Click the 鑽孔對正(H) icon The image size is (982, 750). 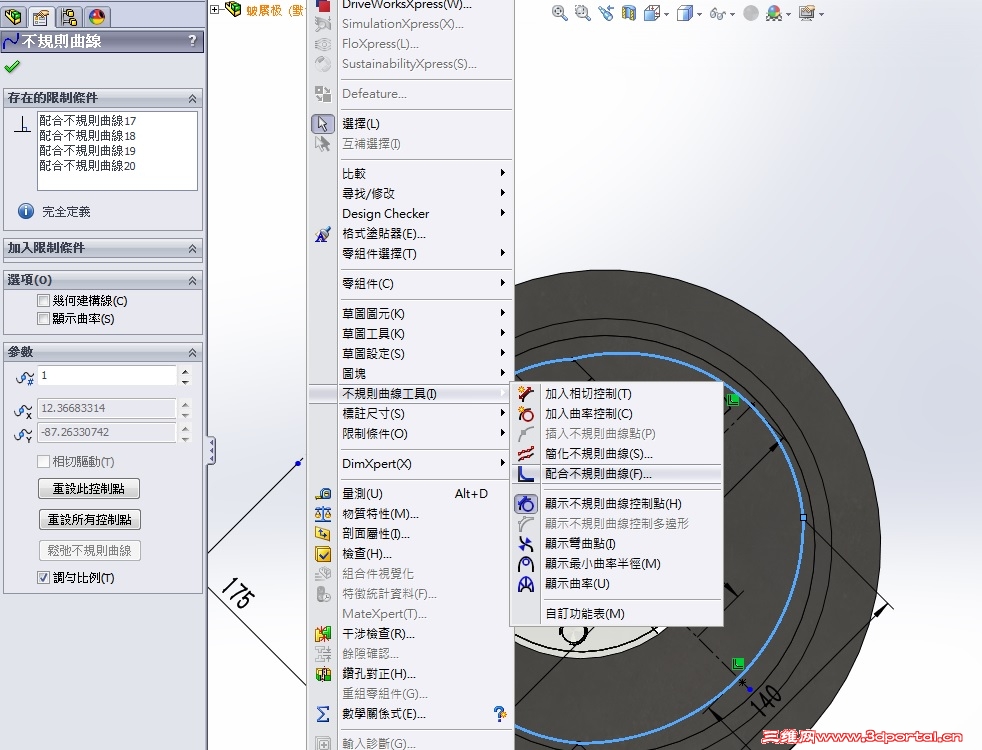323,674
